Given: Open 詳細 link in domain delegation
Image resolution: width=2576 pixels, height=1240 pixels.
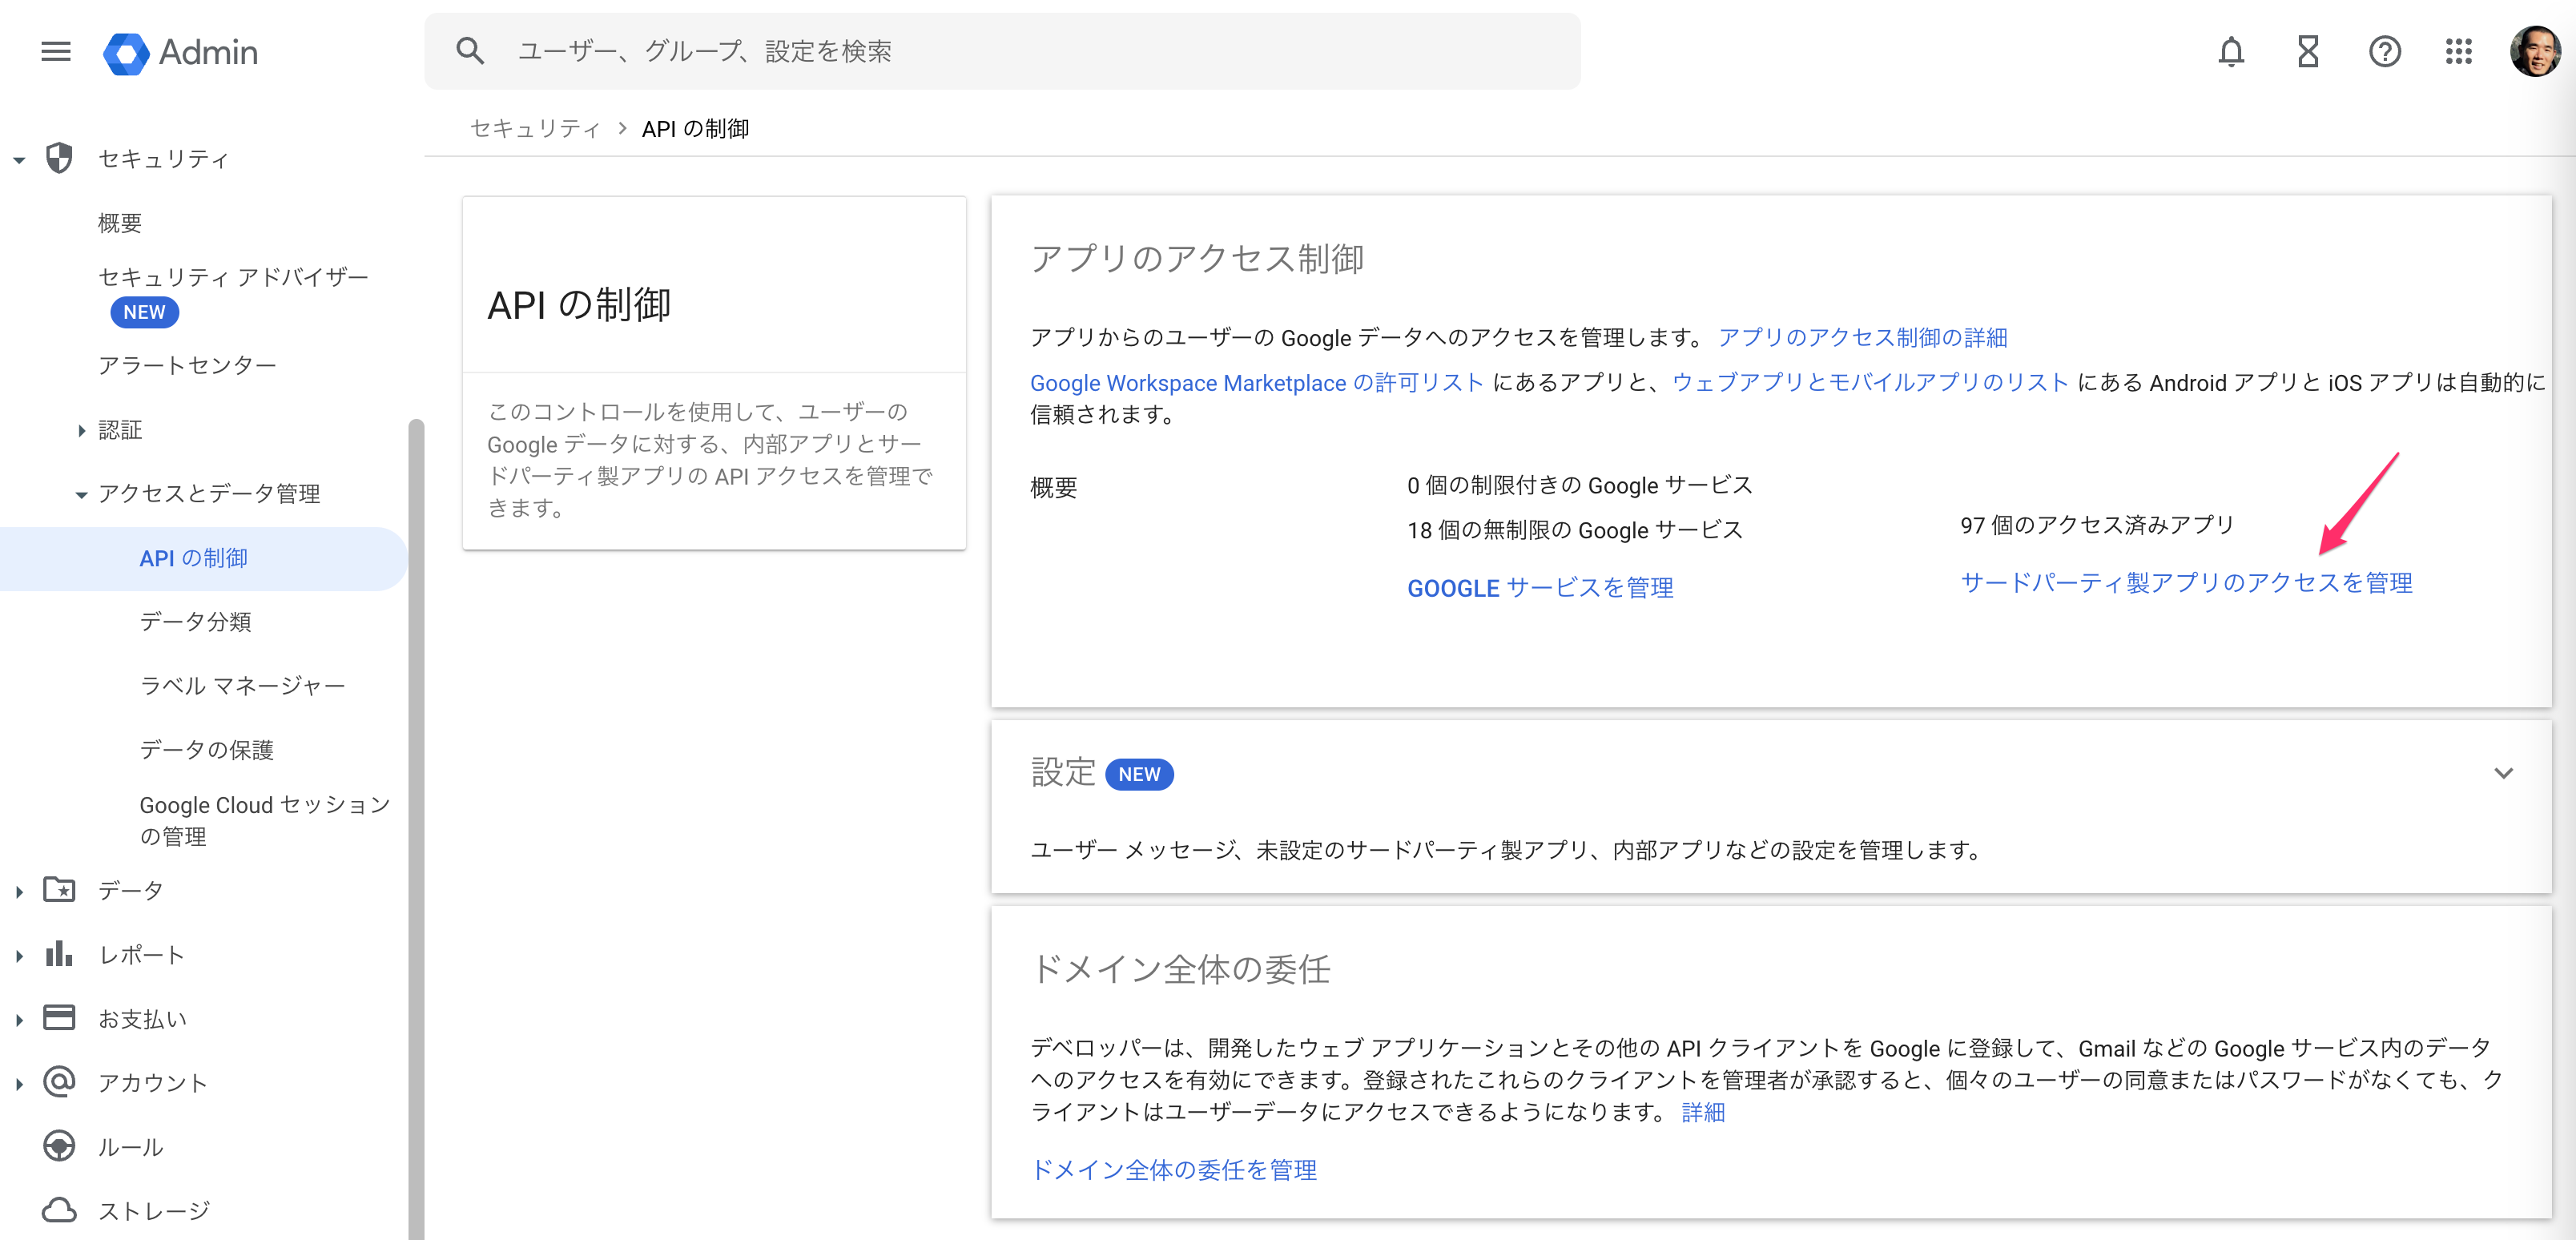Looking at the screenshot, I should 1703,1112.
